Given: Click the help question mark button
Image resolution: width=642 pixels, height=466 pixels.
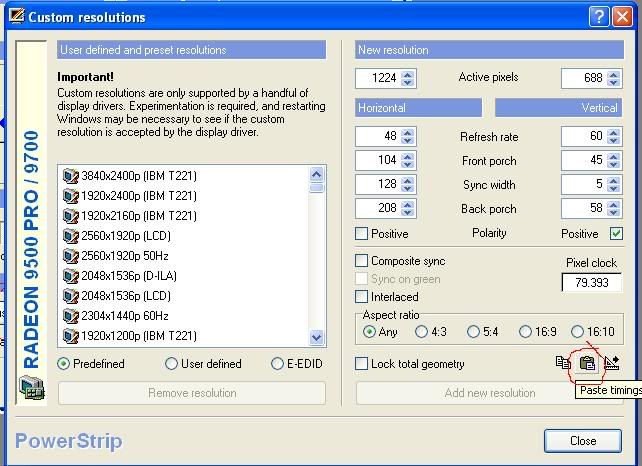Looking at the screenshot, I should [598, 17].
